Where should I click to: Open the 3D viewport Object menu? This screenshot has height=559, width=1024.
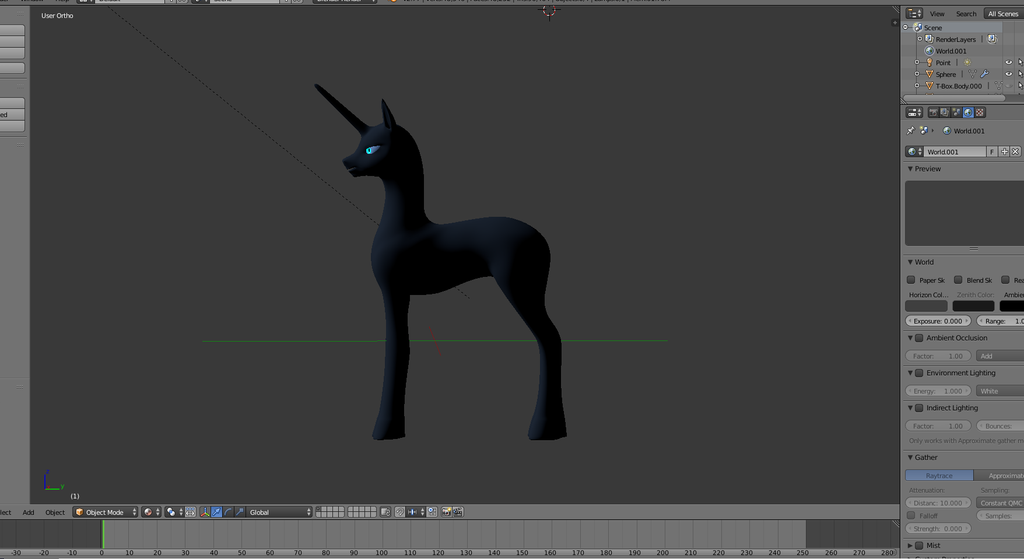tap(55, 513)
